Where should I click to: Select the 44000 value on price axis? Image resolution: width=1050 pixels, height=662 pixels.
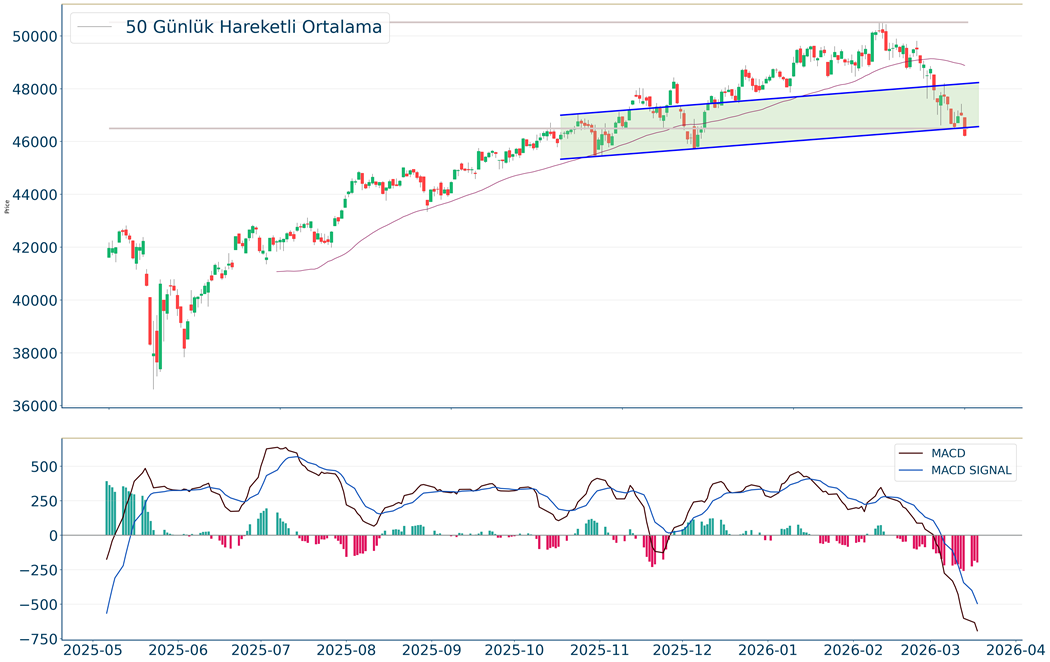[33, 195]
